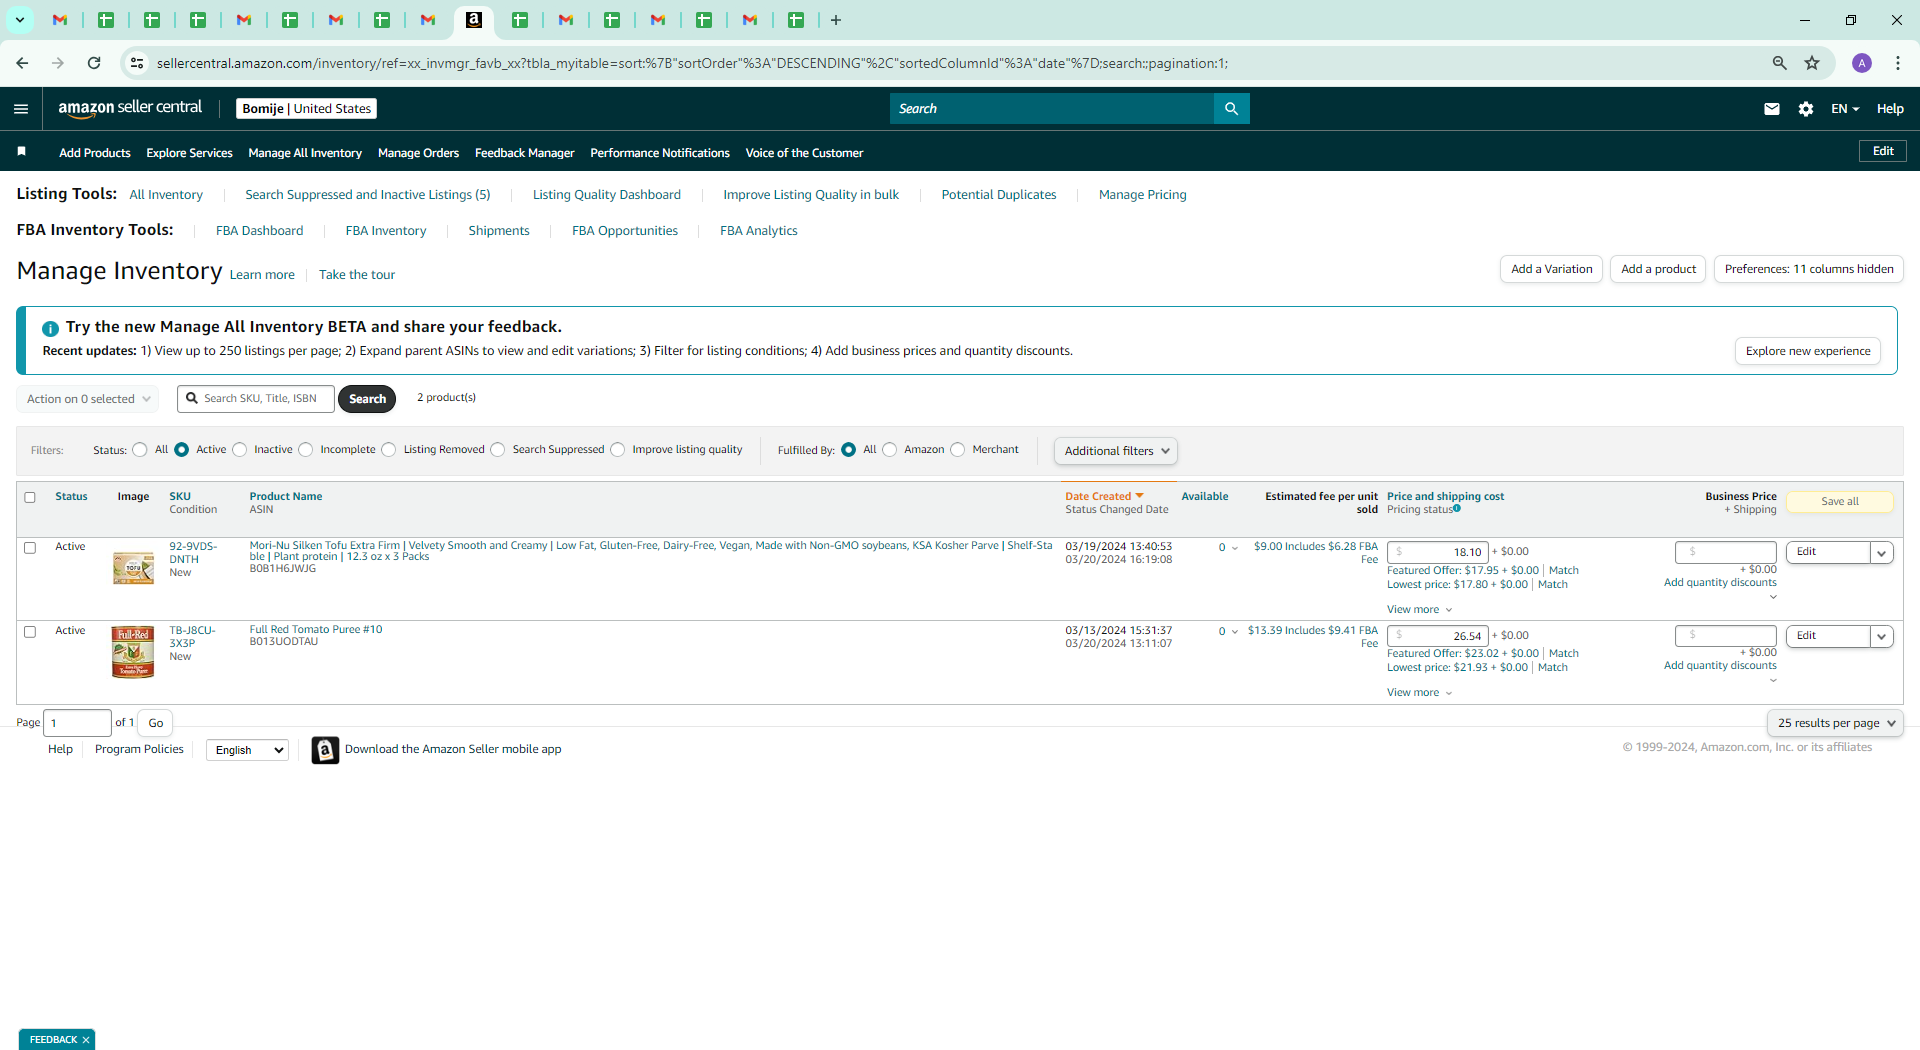Image resolution: width=1920 pixels, height=1050 pixels.
Task: Click the info icon in BETA banner
Action: point(50,328)
